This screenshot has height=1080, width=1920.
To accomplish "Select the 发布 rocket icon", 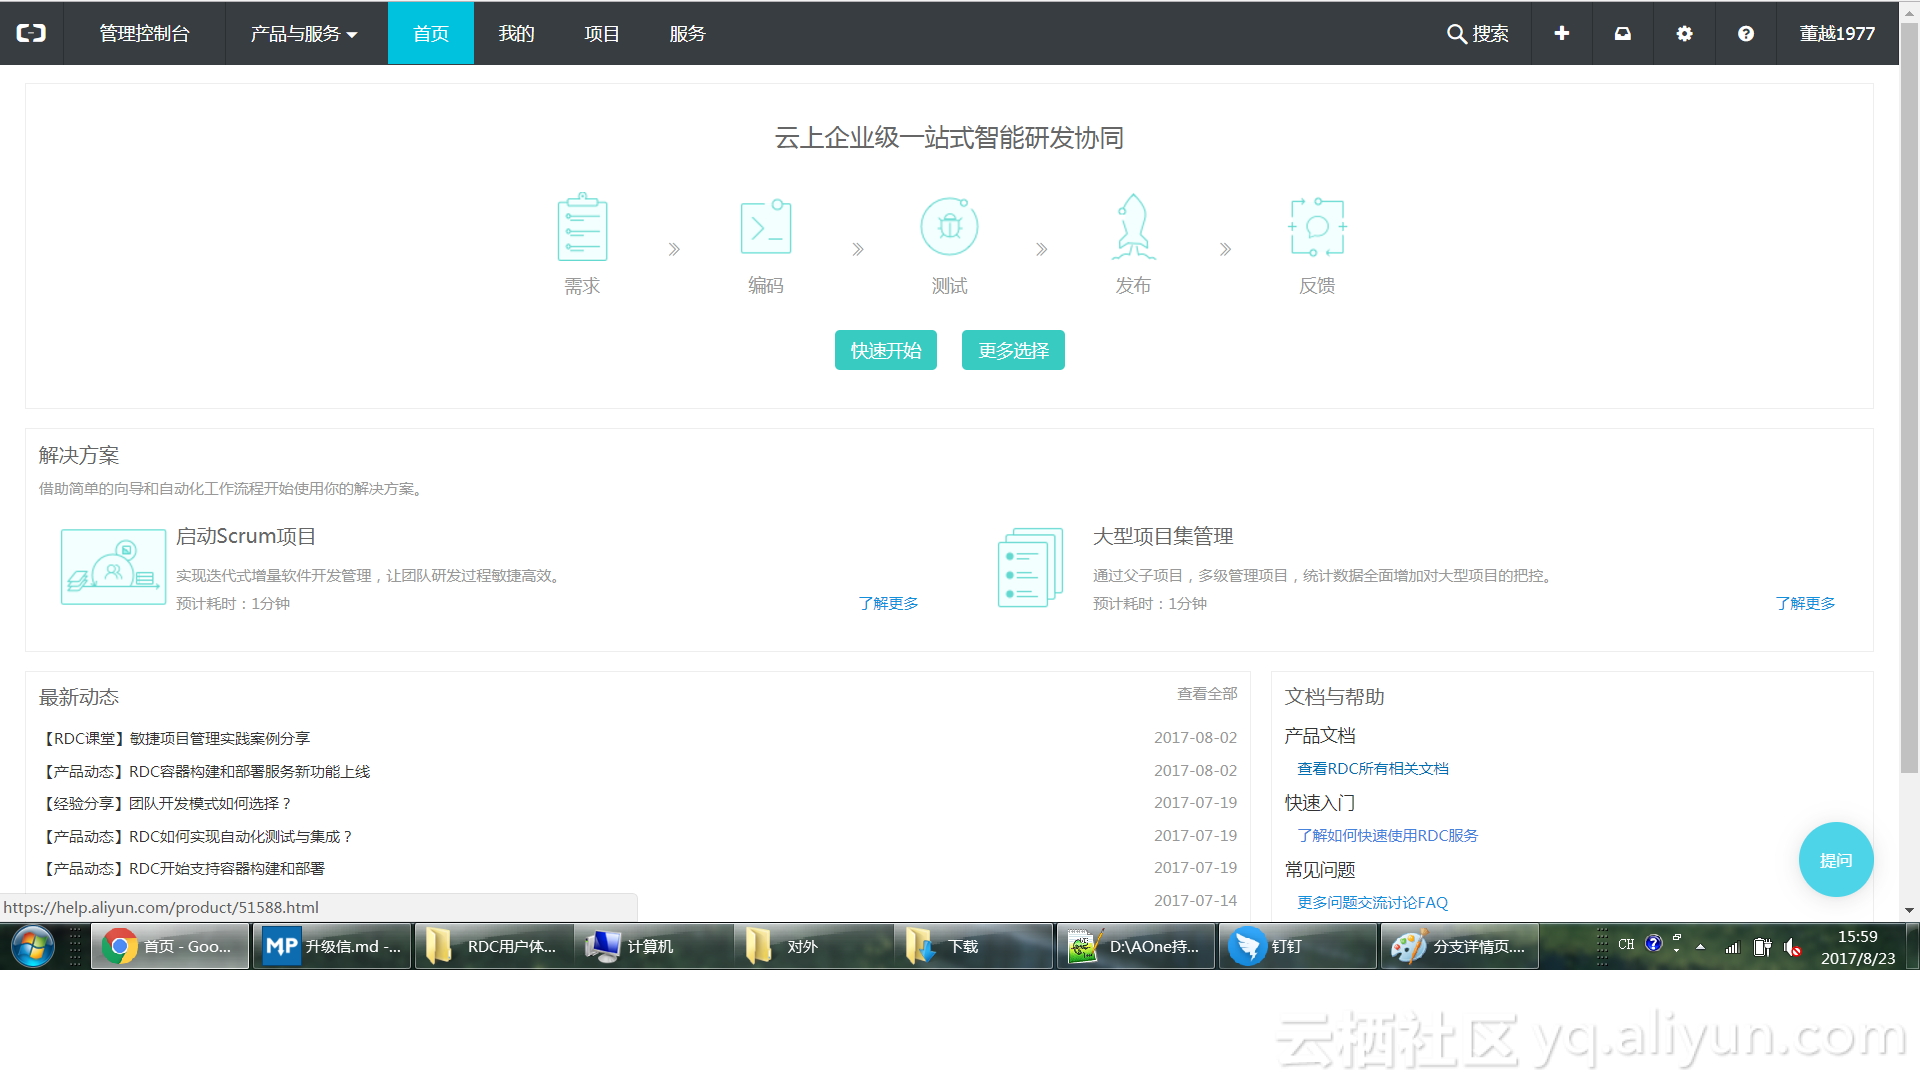I will coord(1133,227).
